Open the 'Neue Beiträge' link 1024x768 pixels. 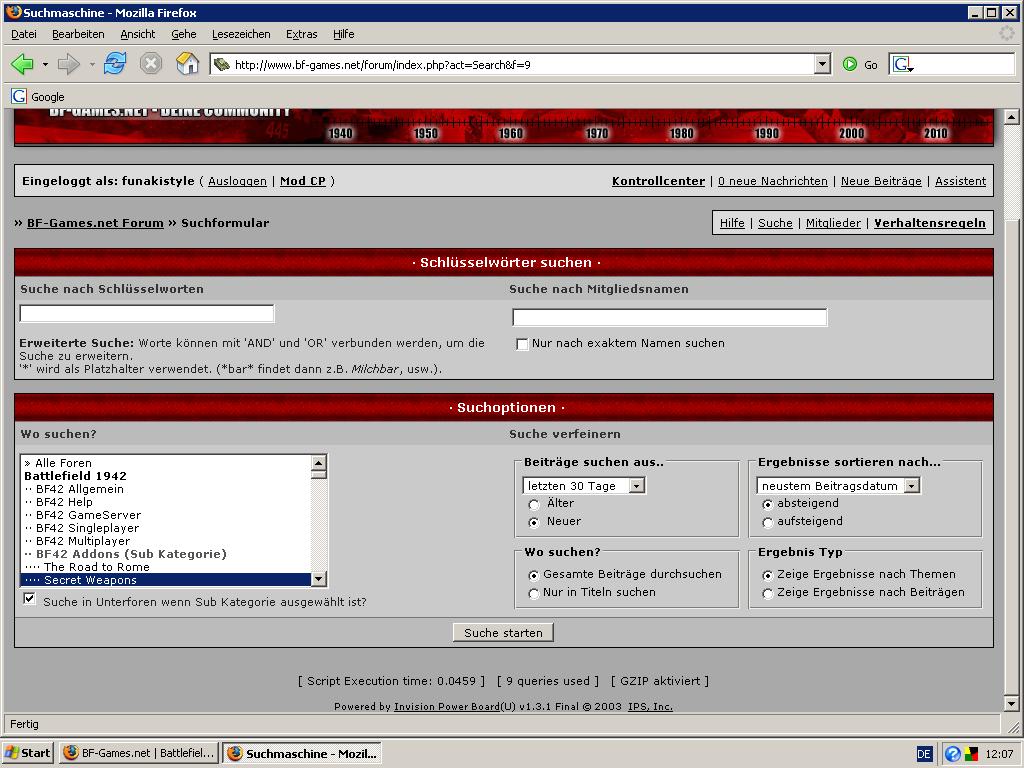(881, 181)
